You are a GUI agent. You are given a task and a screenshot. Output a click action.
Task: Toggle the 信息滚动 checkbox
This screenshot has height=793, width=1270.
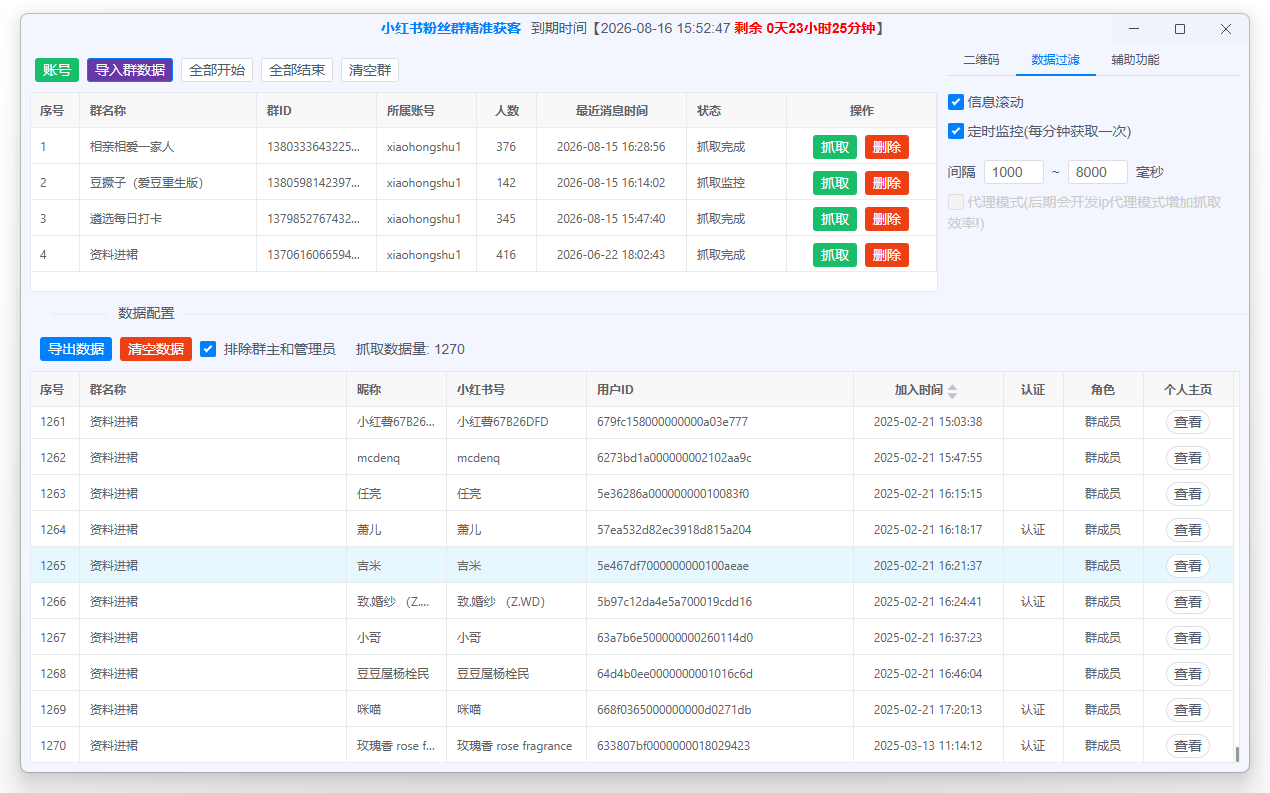tap(956, 102)
